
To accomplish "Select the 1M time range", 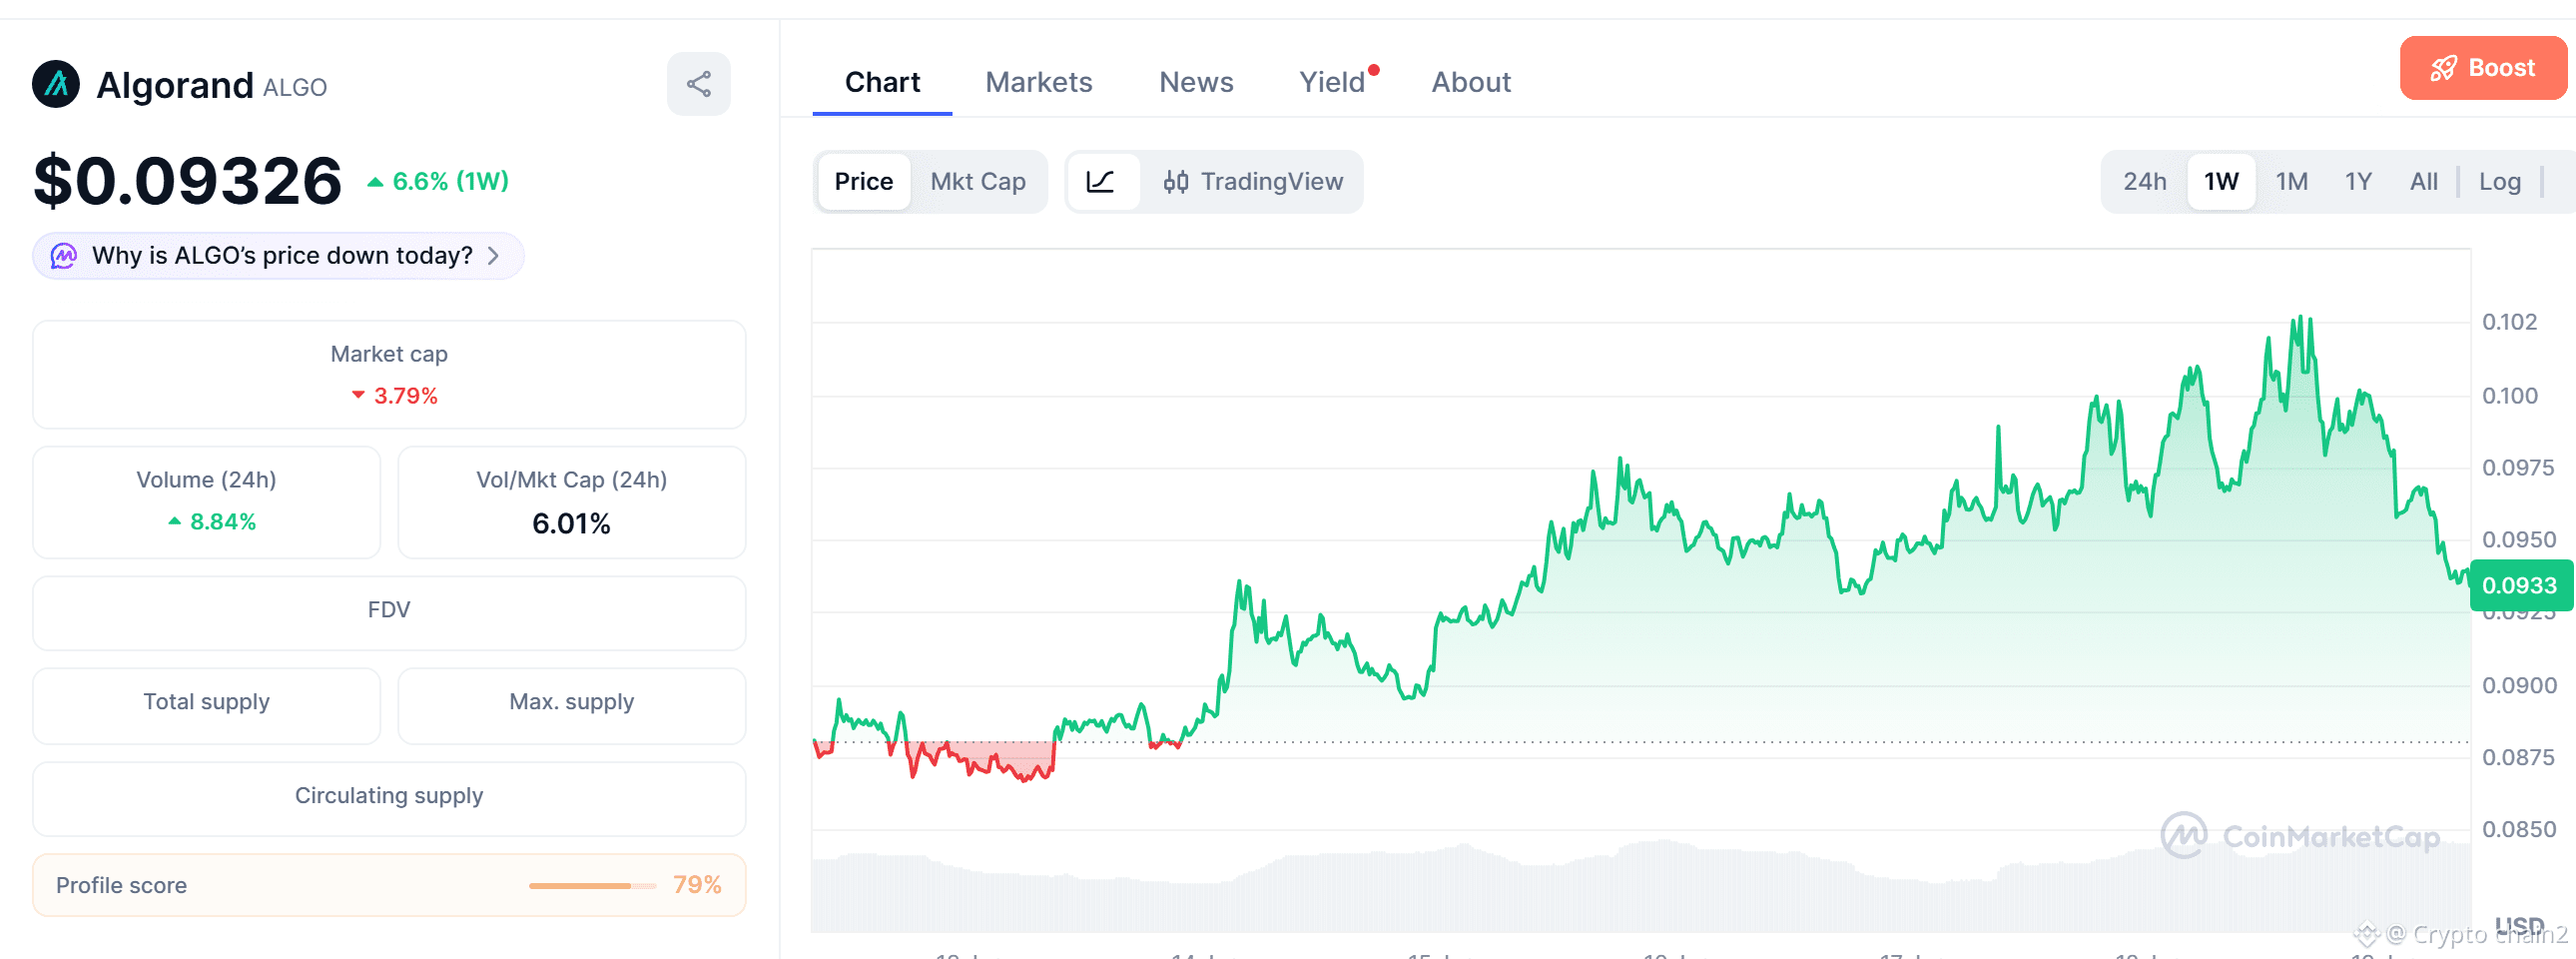I will (2291, 182).
